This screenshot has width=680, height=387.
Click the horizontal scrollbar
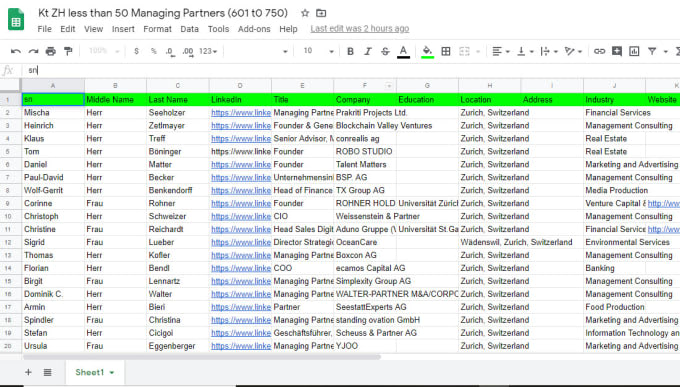pyautogui.click(x=202, y=357)
